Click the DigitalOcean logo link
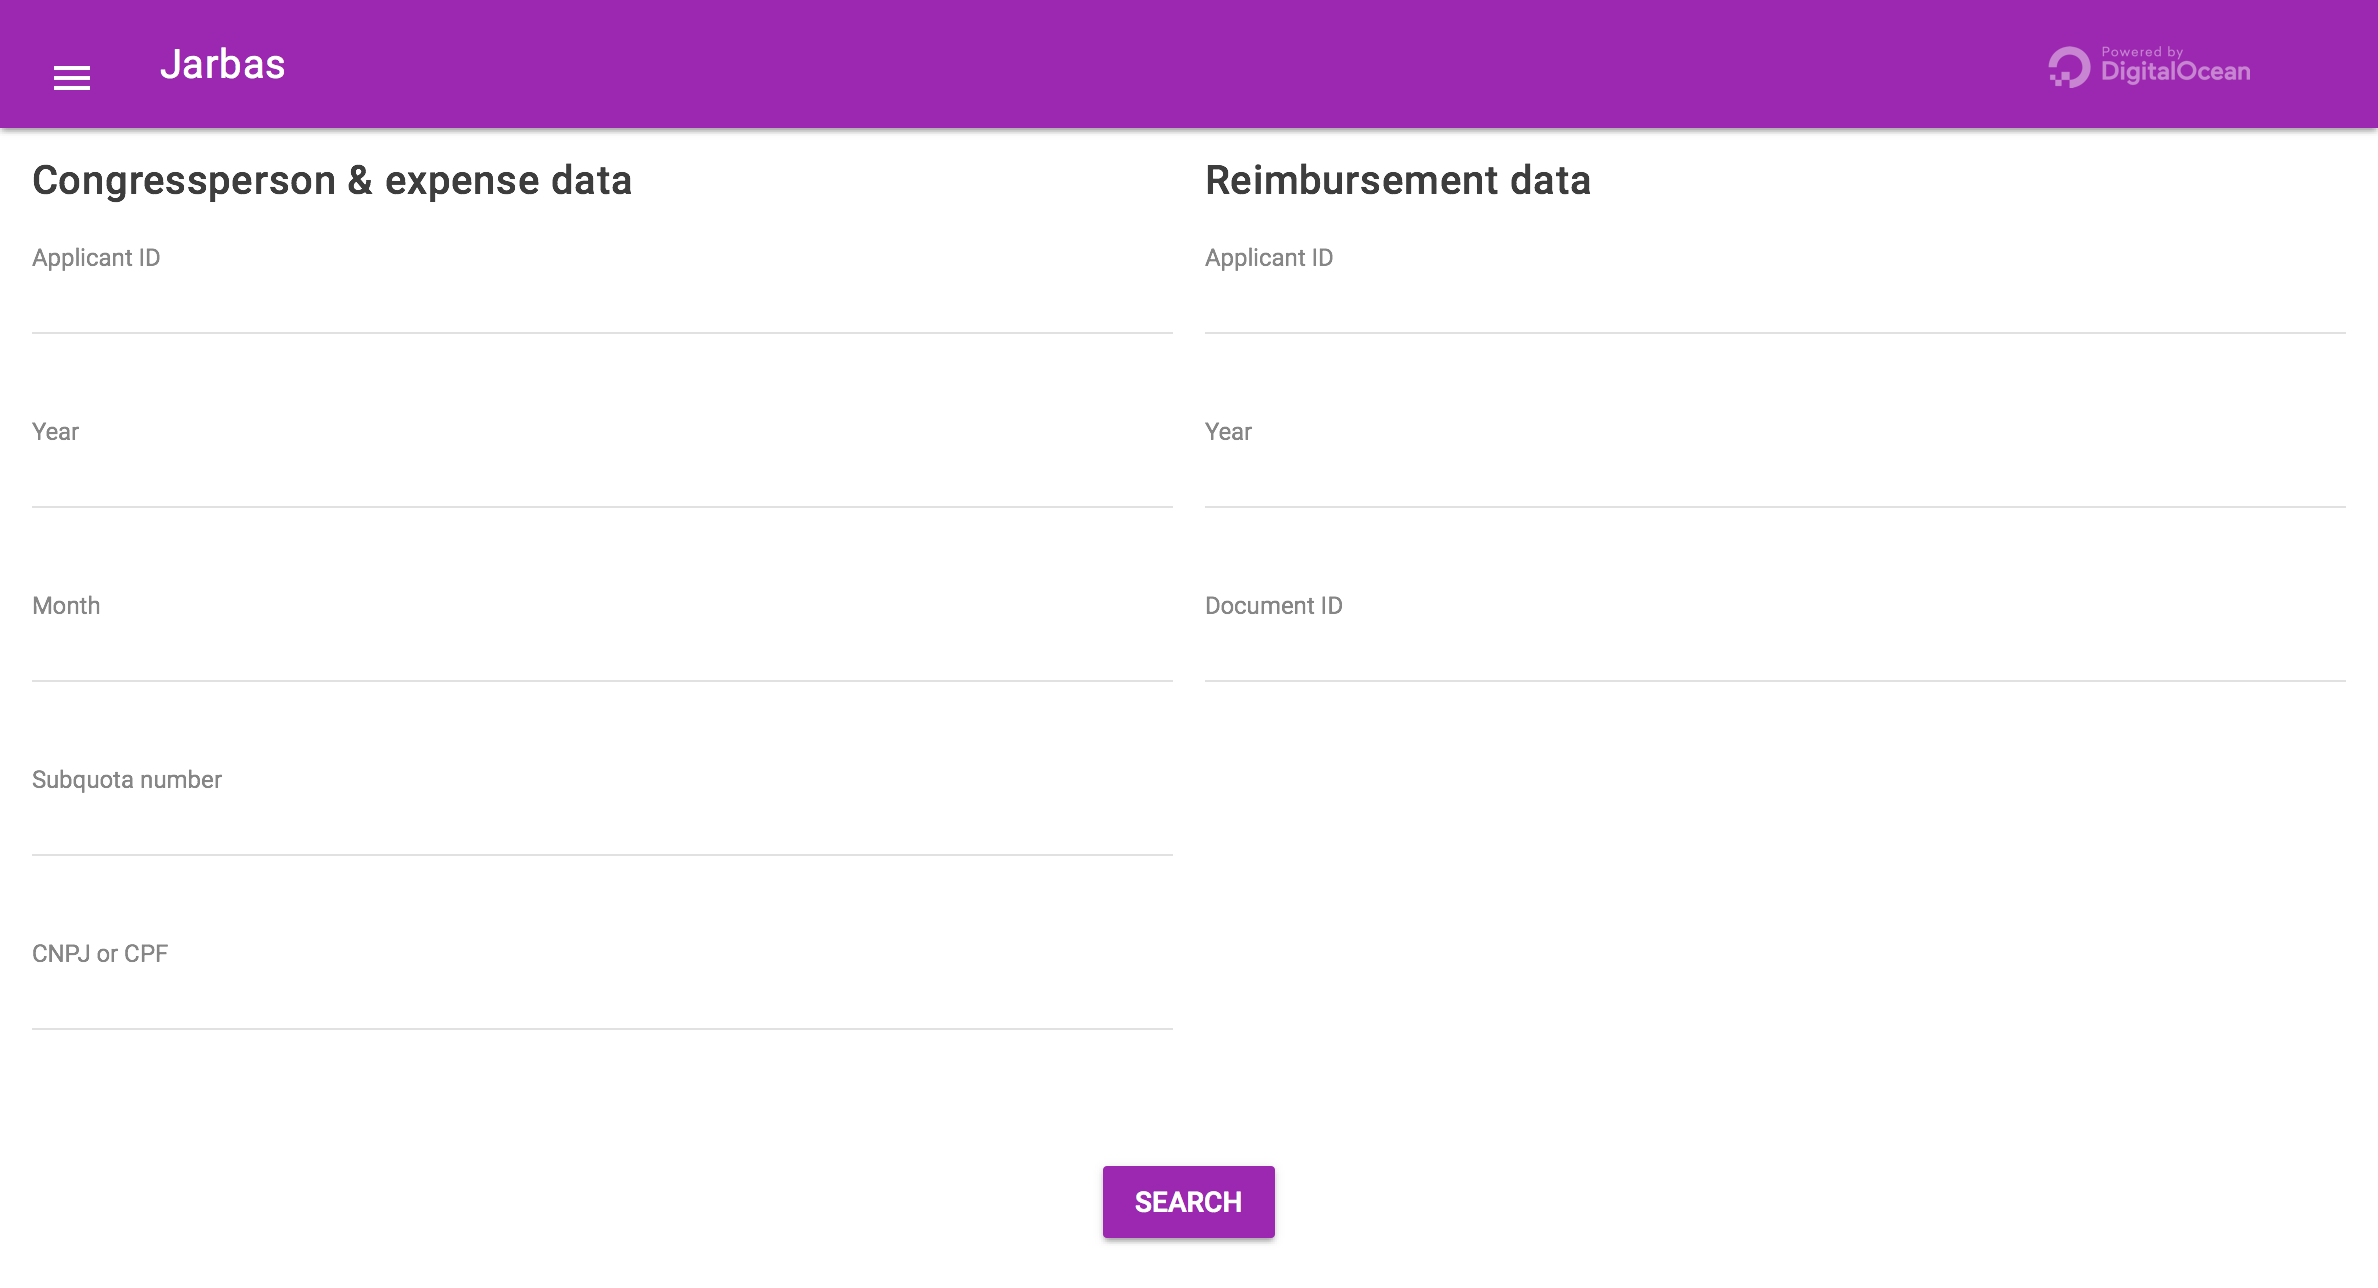This screenshot has width=2378, height=1288. 2149,66
